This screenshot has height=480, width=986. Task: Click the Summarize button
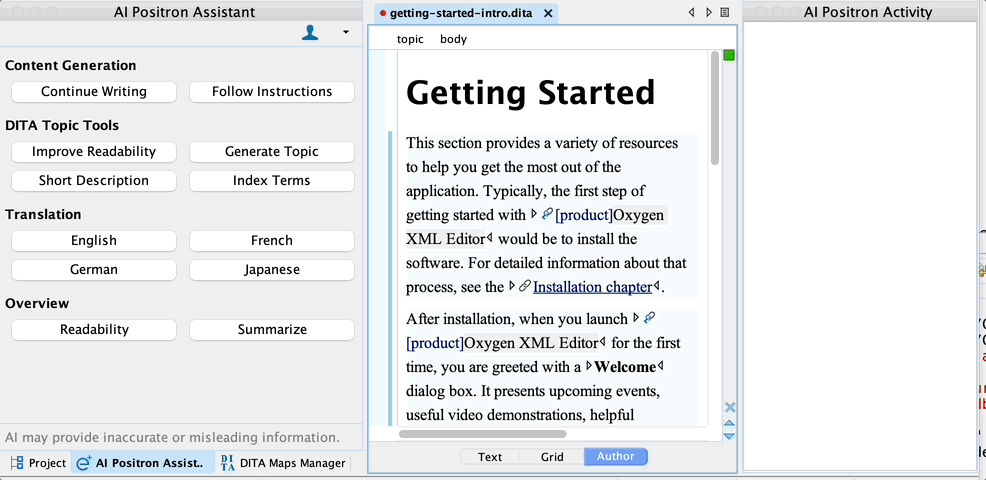(x=272, y=330)
